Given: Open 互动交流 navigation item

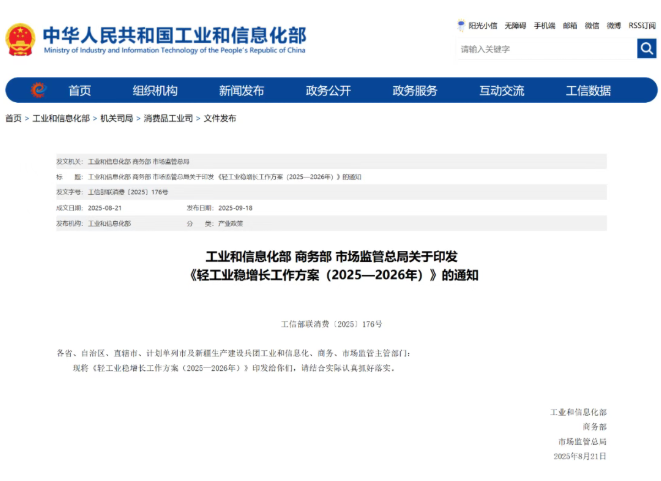Looking at the screenshot, I should tap(501, 91).
